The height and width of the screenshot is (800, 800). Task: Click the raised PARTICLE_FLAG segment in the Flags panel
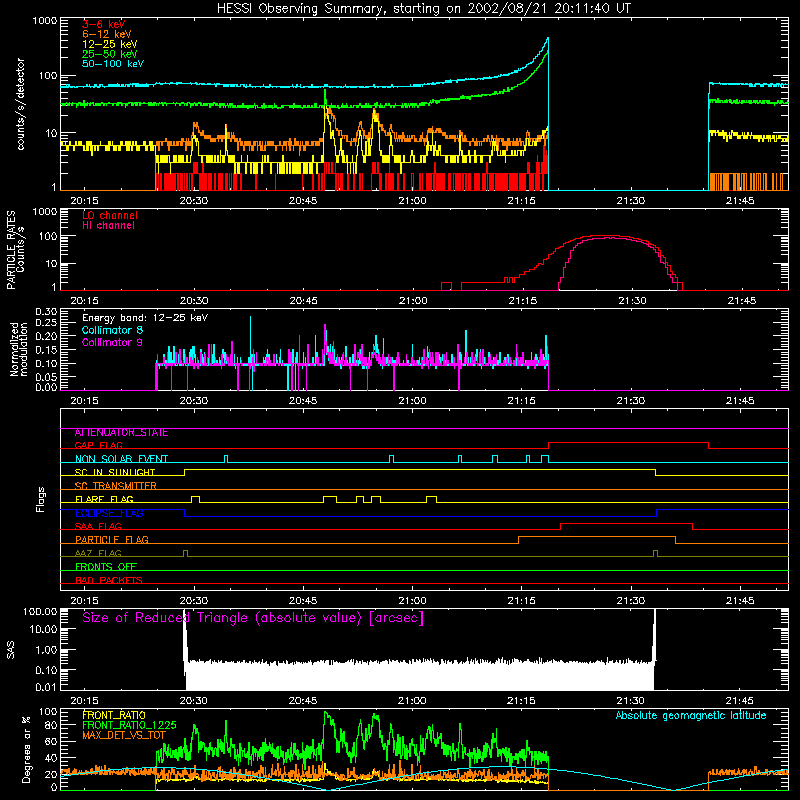(x=597, y=537)
